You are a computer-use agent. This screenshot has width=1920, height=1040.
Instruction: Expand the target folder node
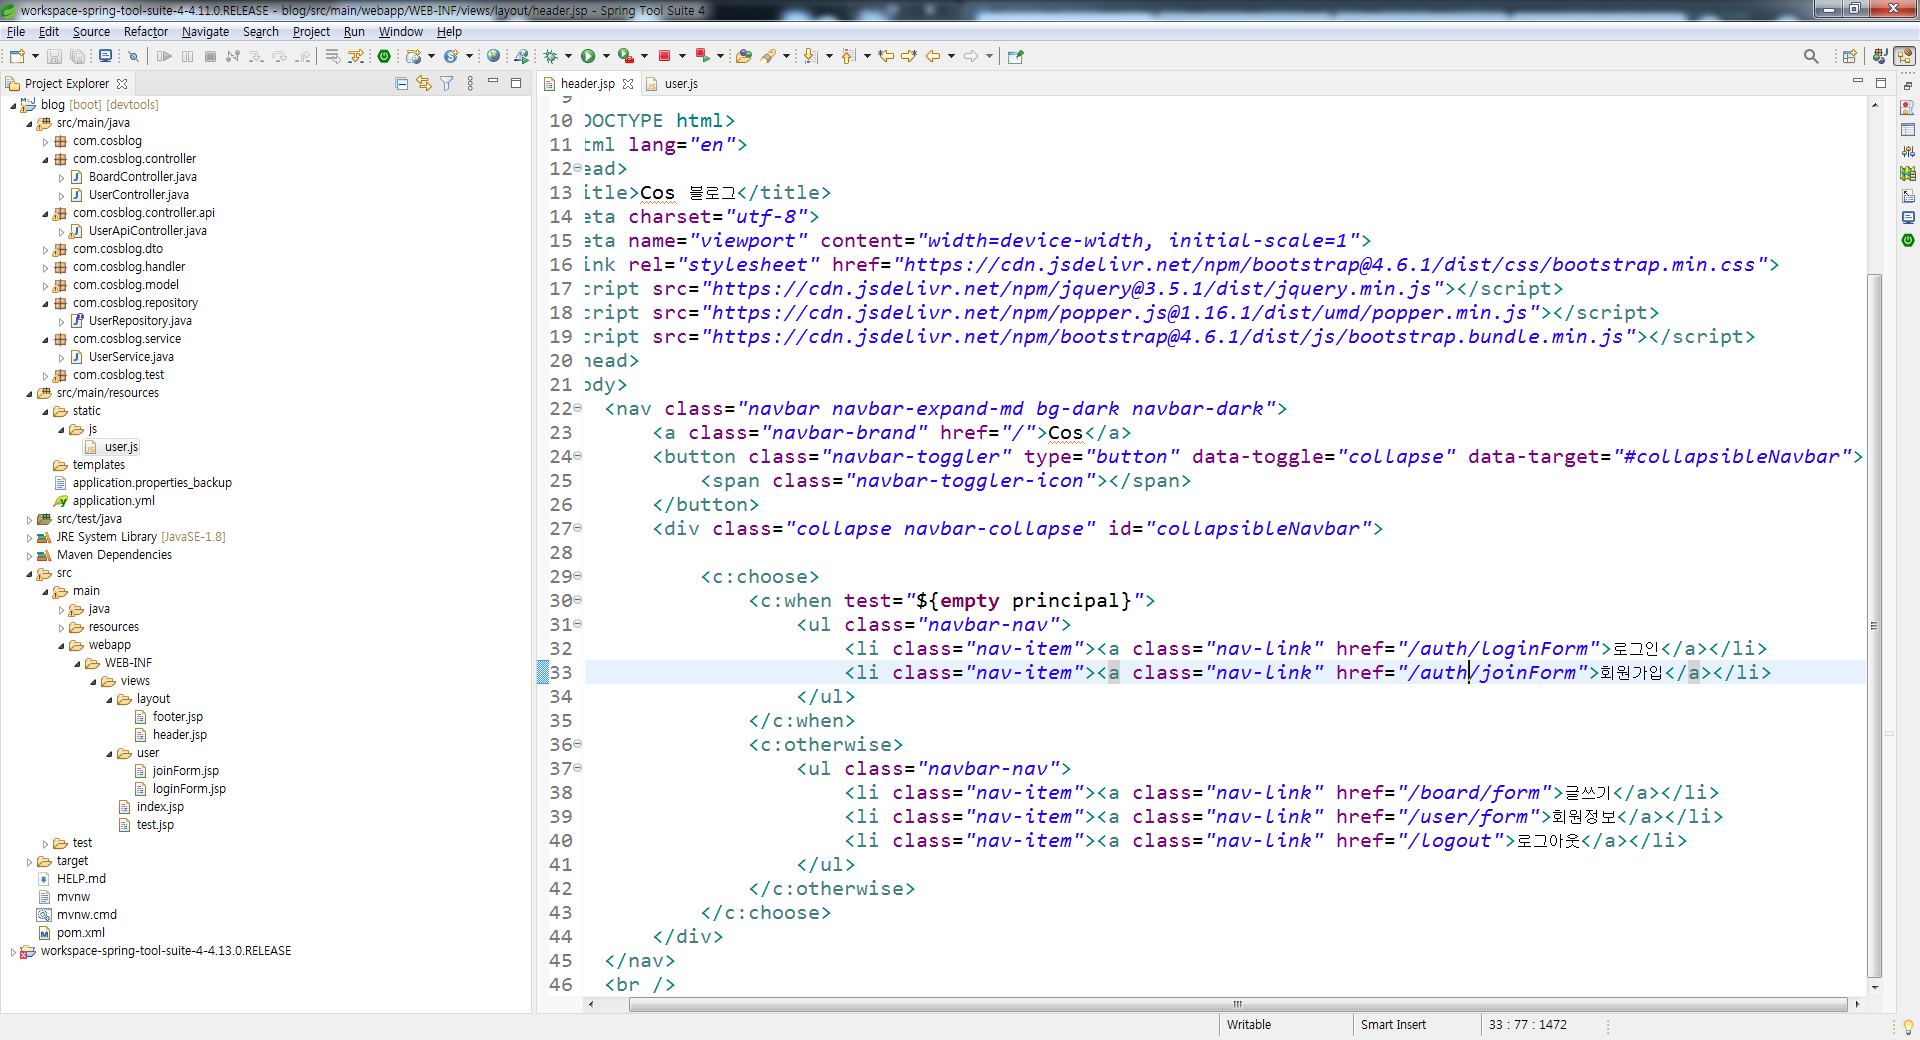29,861
